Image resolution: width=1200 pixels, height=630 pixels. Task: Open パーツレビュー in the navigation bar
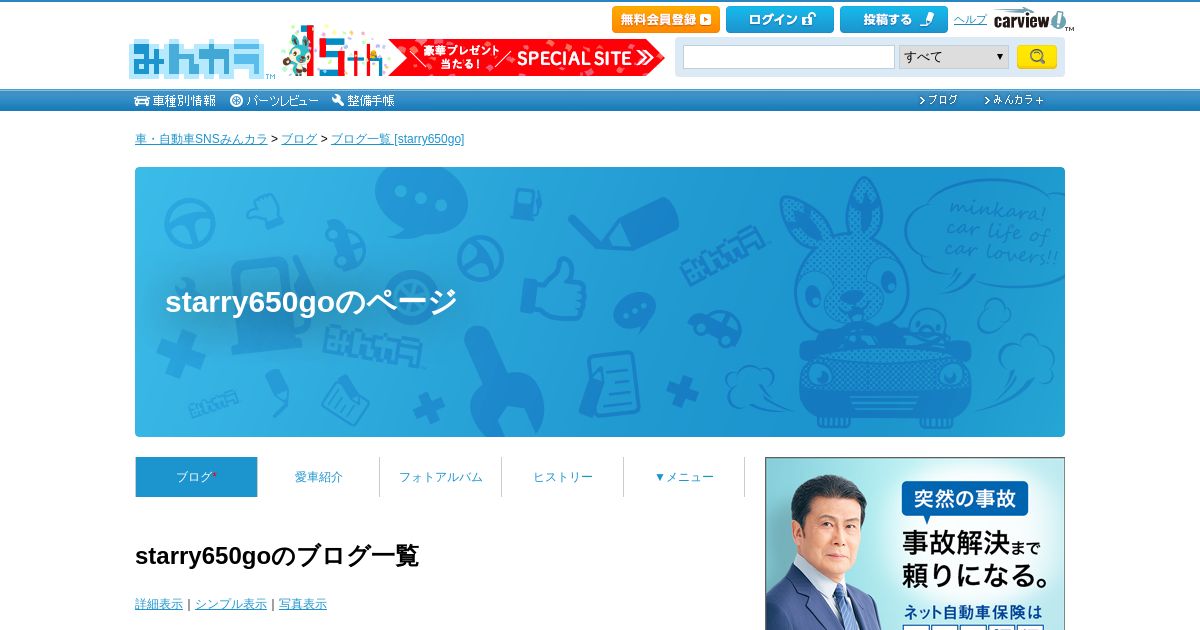click(275, 100)
